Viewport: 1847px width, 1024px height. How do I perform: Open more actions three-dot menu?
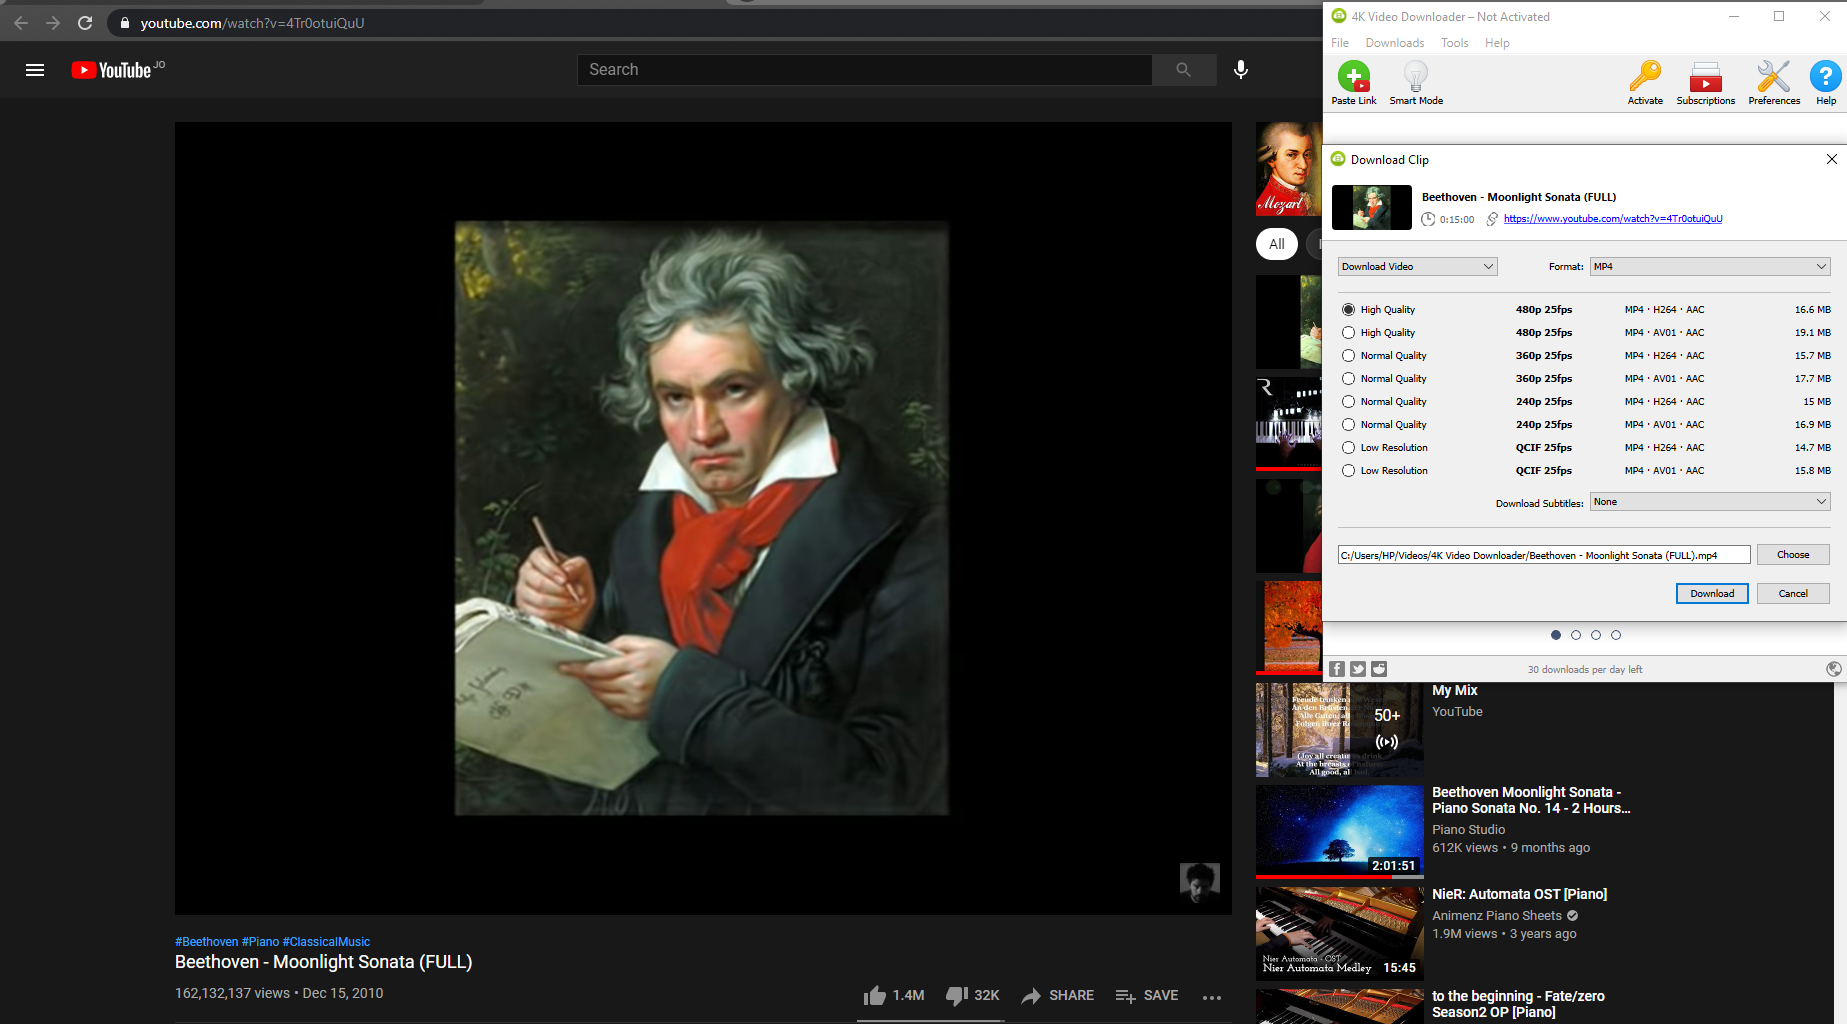(x=1212, y=997)
